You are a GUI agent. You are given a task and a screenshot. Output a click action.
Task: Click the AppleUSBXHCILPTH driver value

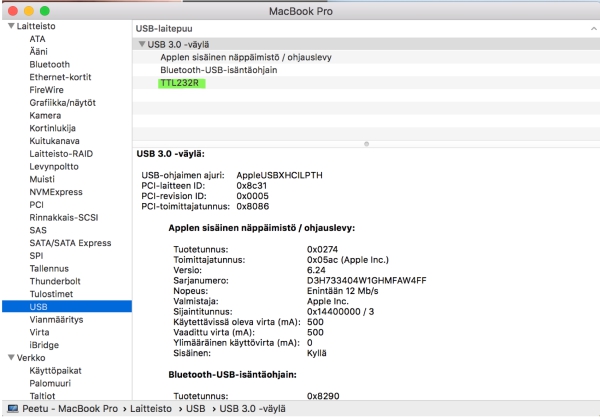coord(279,175)
